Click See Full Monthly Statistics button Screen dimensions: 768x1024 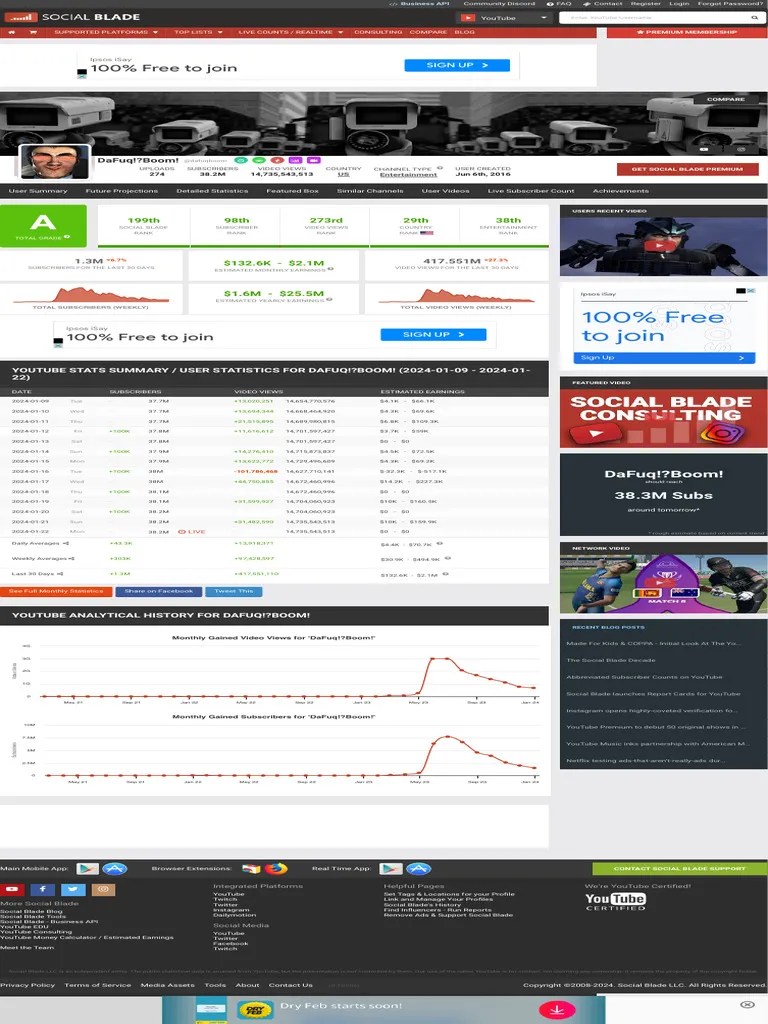tap(56, 592)
